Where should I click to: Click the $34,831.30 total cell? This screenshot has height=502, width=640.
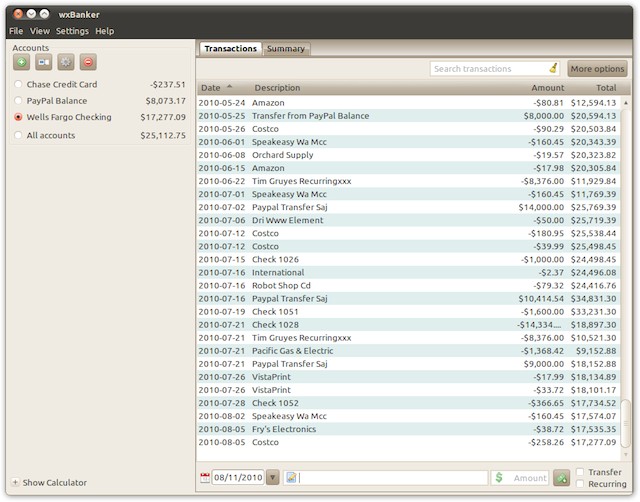click(x=593, y=299)
